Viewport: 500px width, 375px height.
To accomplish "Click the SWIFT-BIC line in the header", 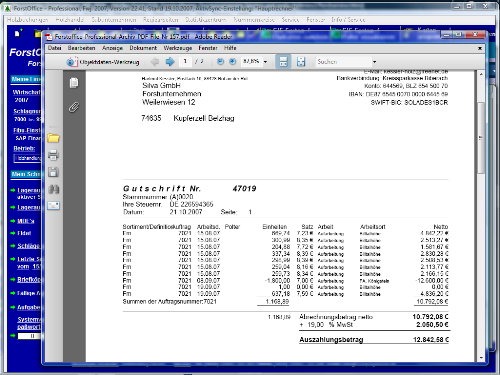I will [x=409, y=102].
